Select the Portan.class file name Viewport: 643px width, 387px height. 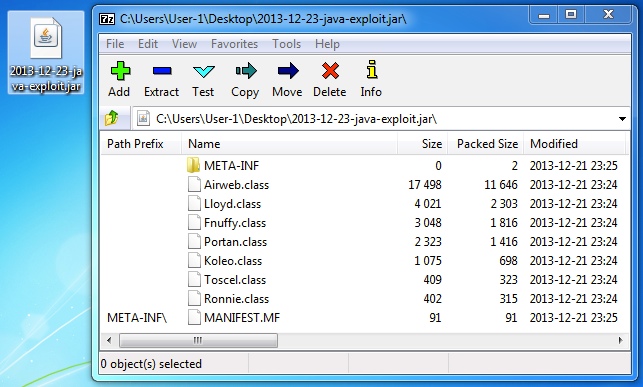[235, 242]
